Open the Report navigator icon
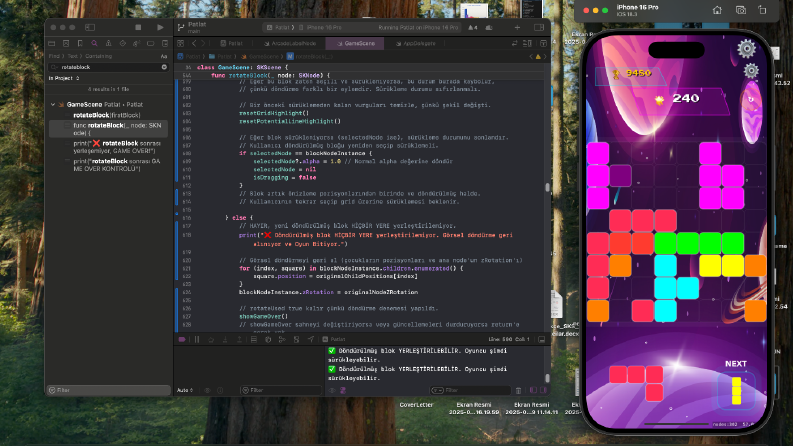The image size is (793, 446). coord(164,43)
